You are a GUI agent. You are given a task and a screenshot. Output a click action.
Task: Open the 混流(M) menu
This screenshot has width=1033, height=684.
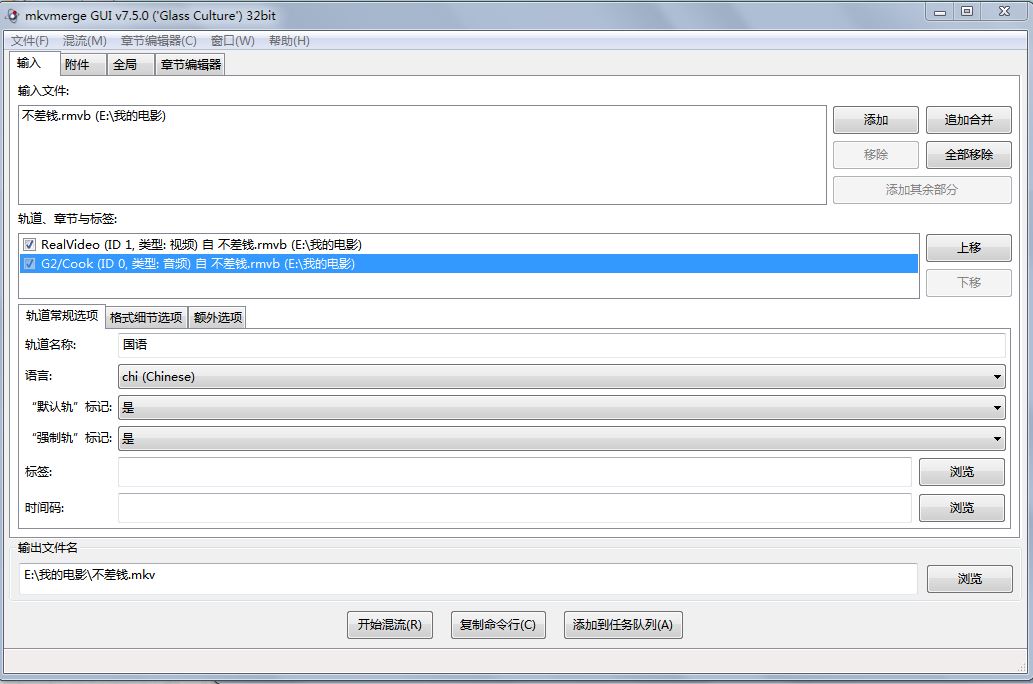84,41
